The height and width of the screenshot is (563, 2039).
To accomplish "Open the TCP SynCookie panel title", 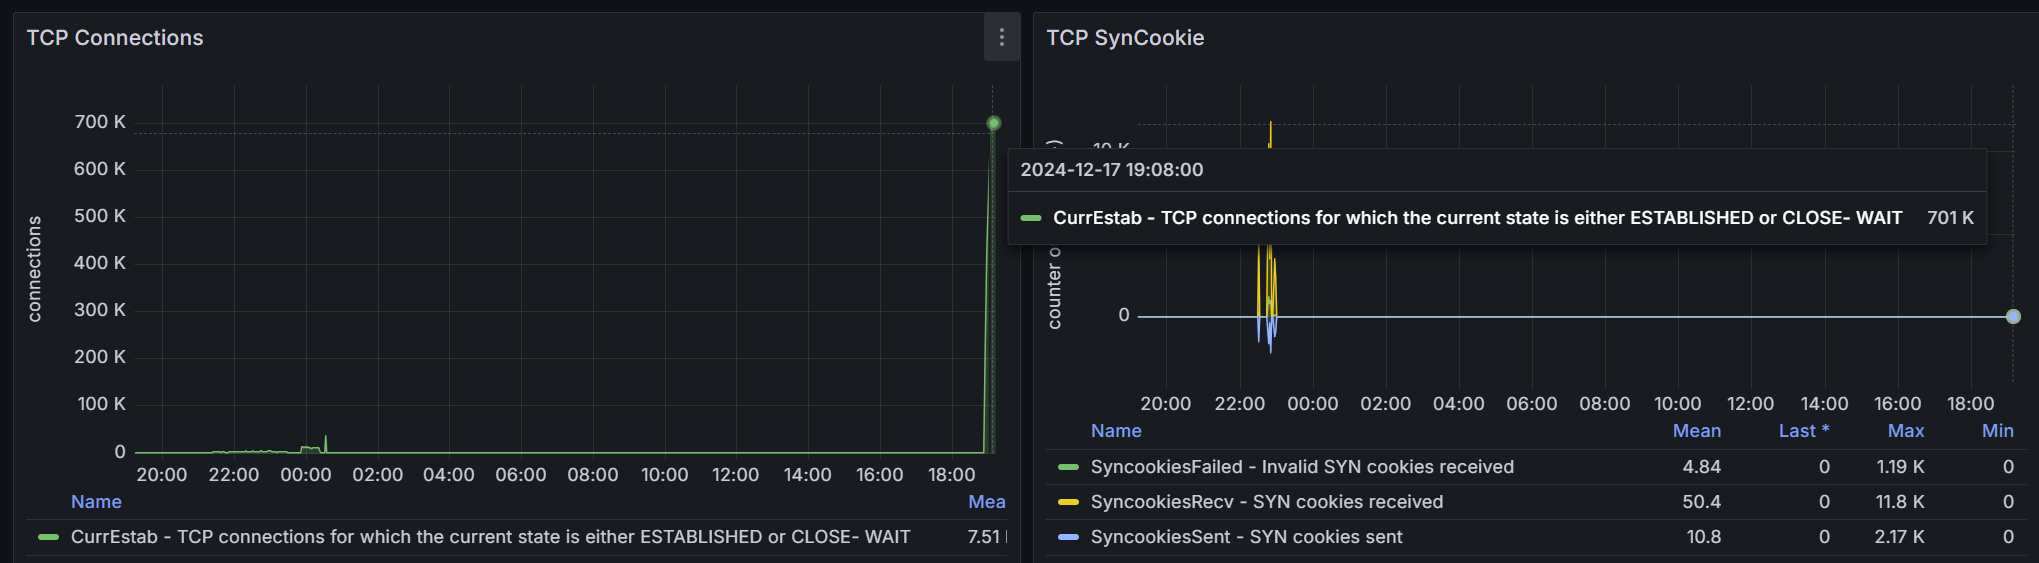I will (x=1125, y=38).
